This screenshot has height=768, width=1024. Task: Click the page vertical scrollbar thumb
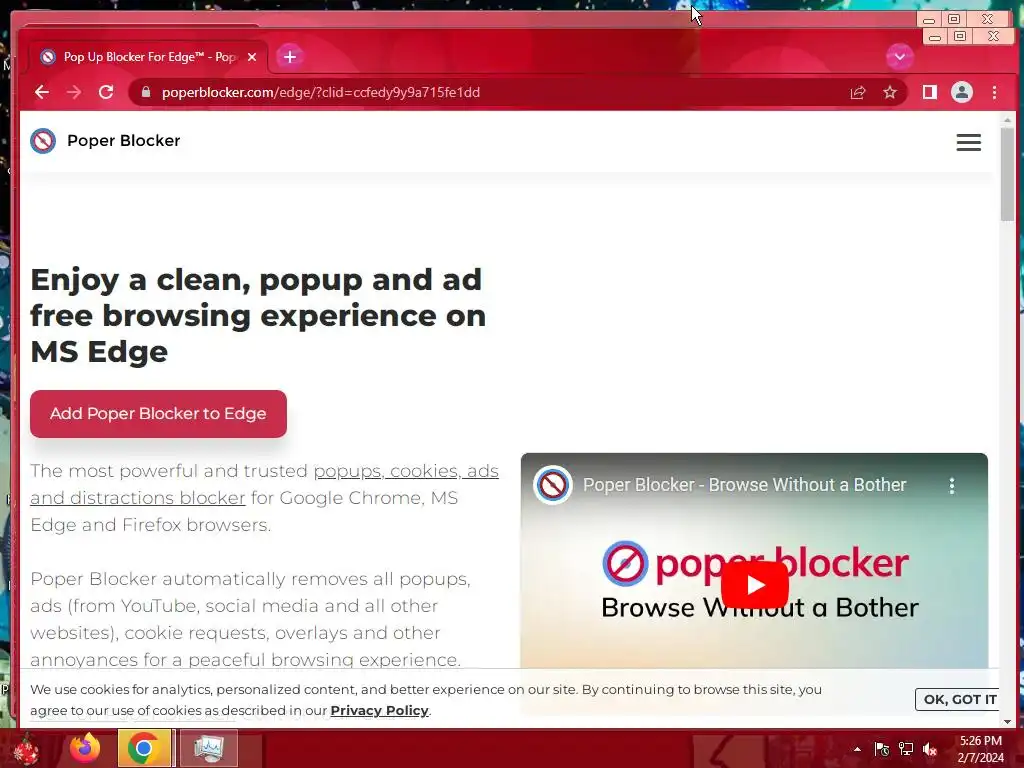tap(1007, 173)
